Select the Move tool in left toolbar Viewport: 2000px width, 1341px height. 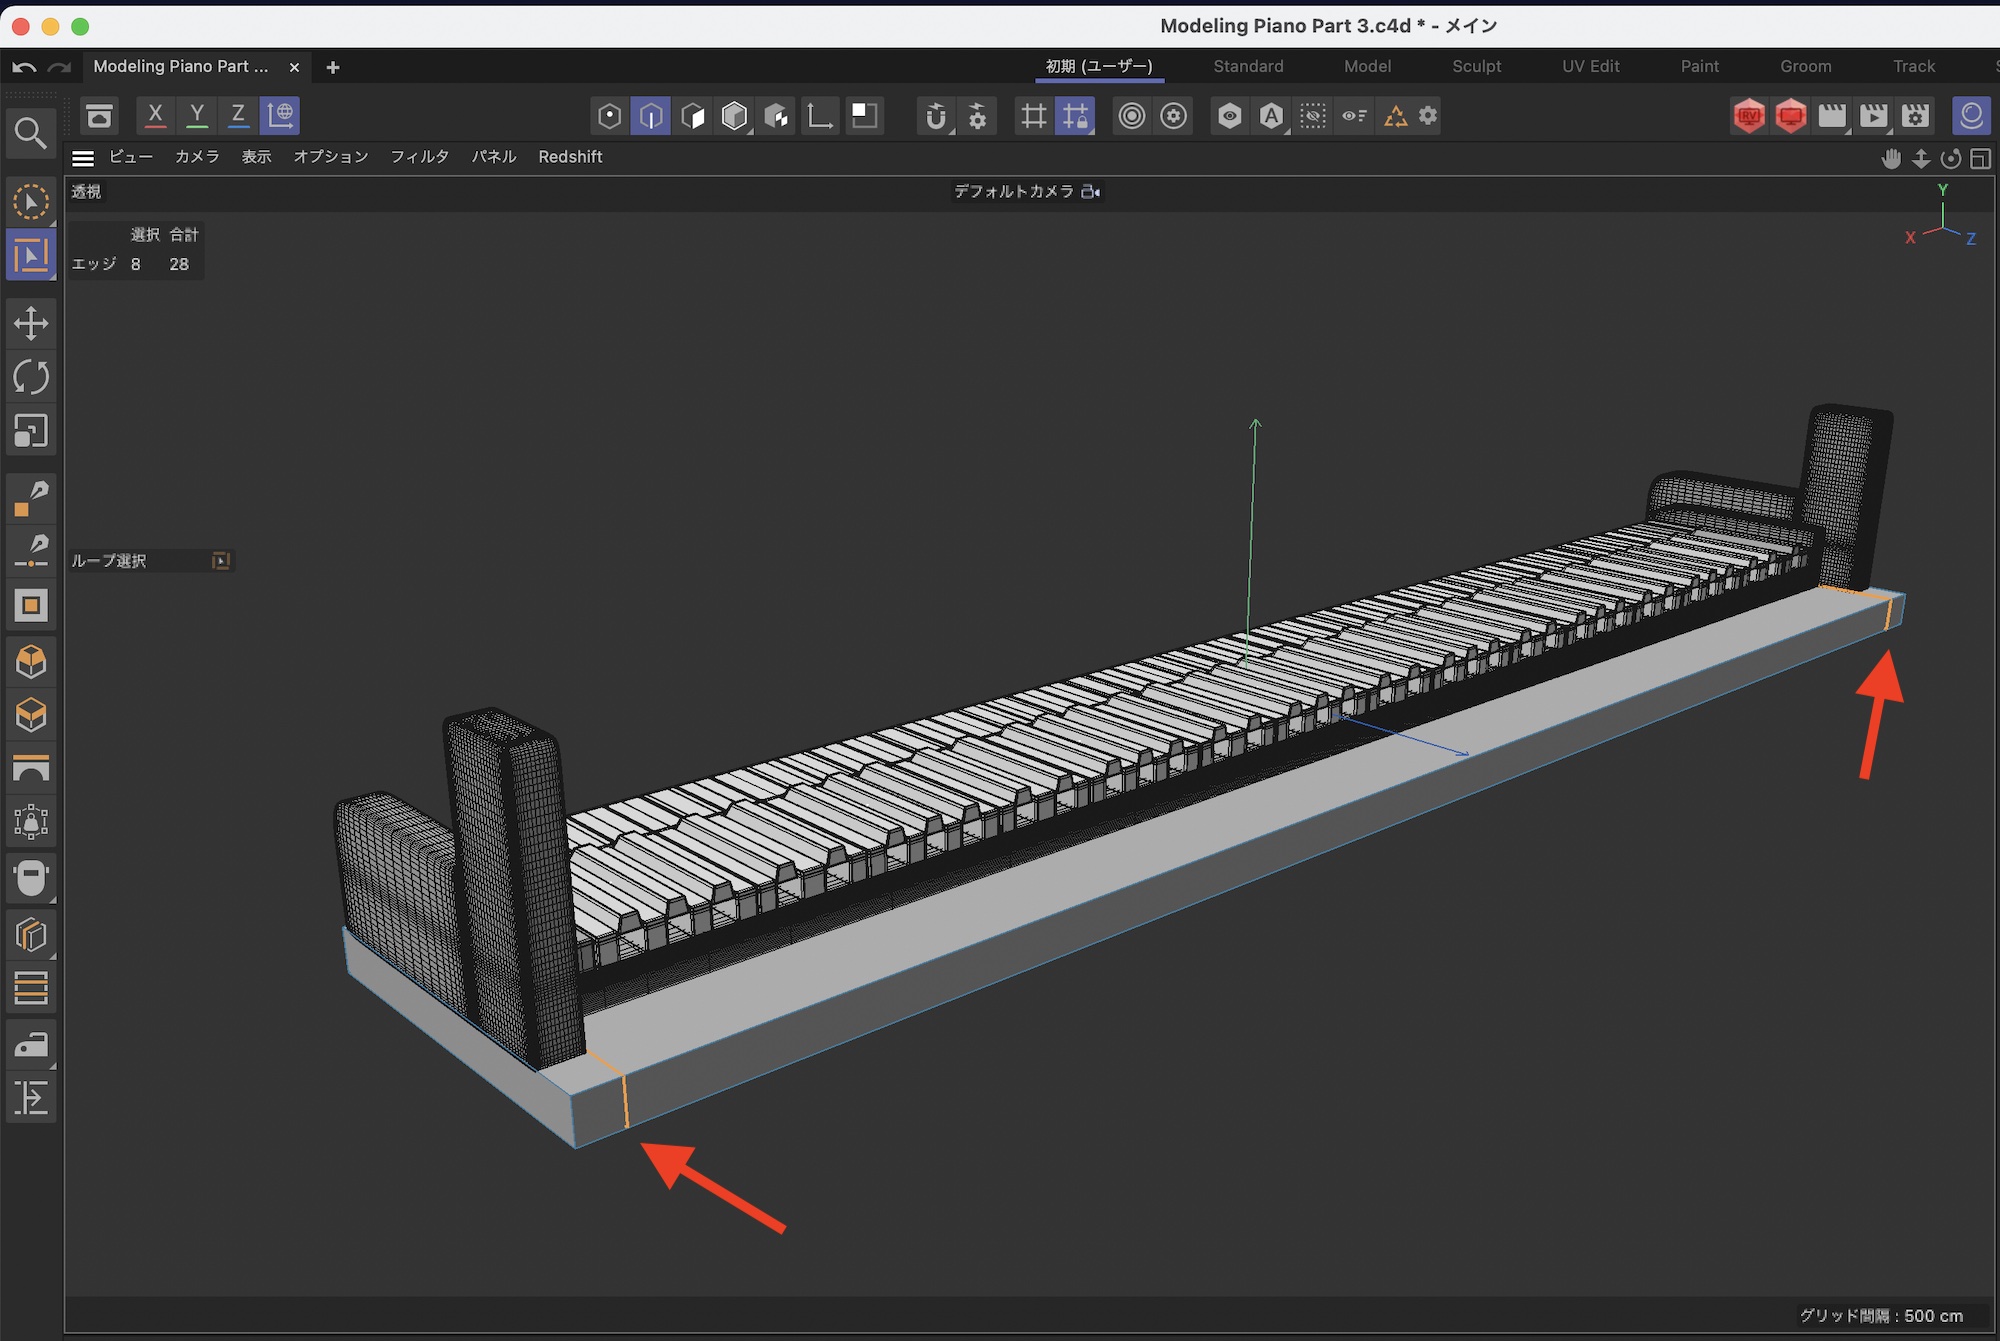31,323
